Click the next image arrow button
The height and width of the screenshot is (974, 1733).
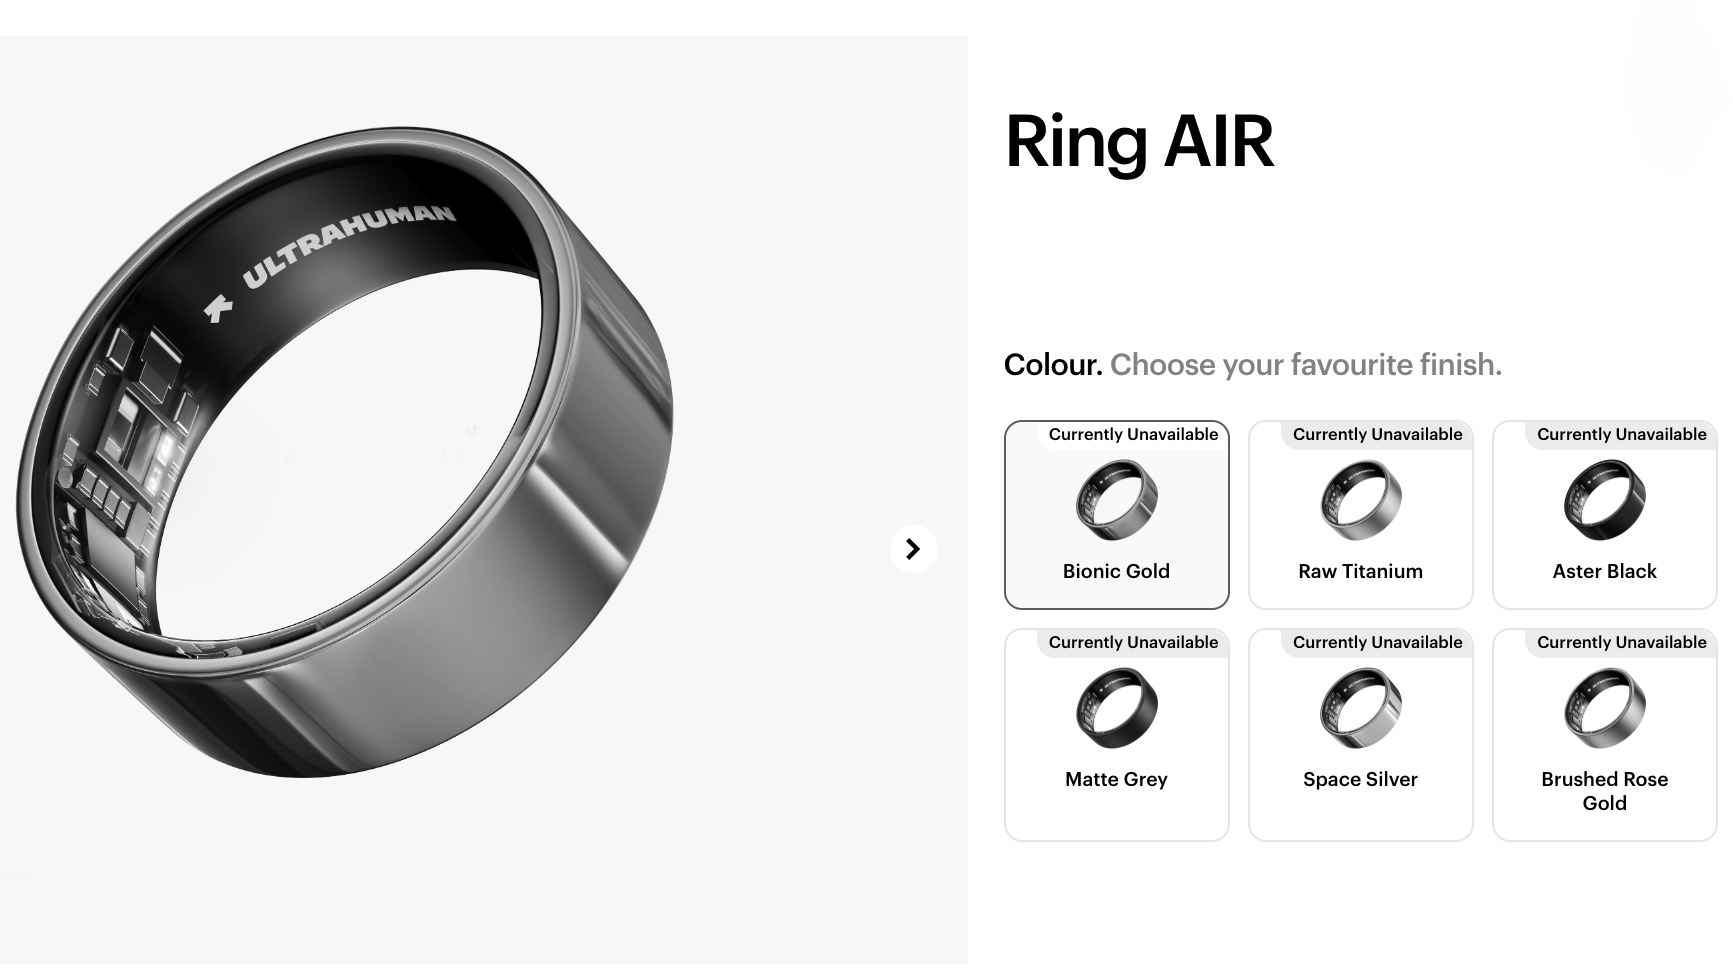click(x=913, y=549)
